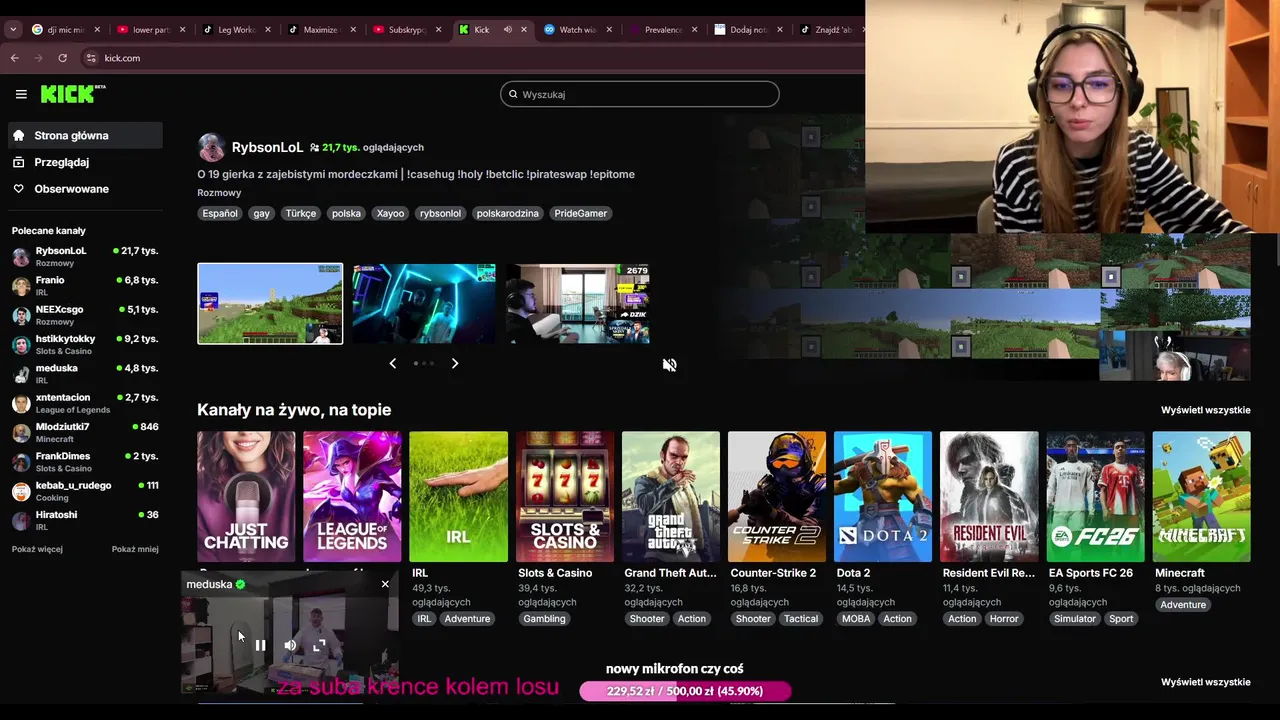Select the neon room stream thumbnail

423,304
